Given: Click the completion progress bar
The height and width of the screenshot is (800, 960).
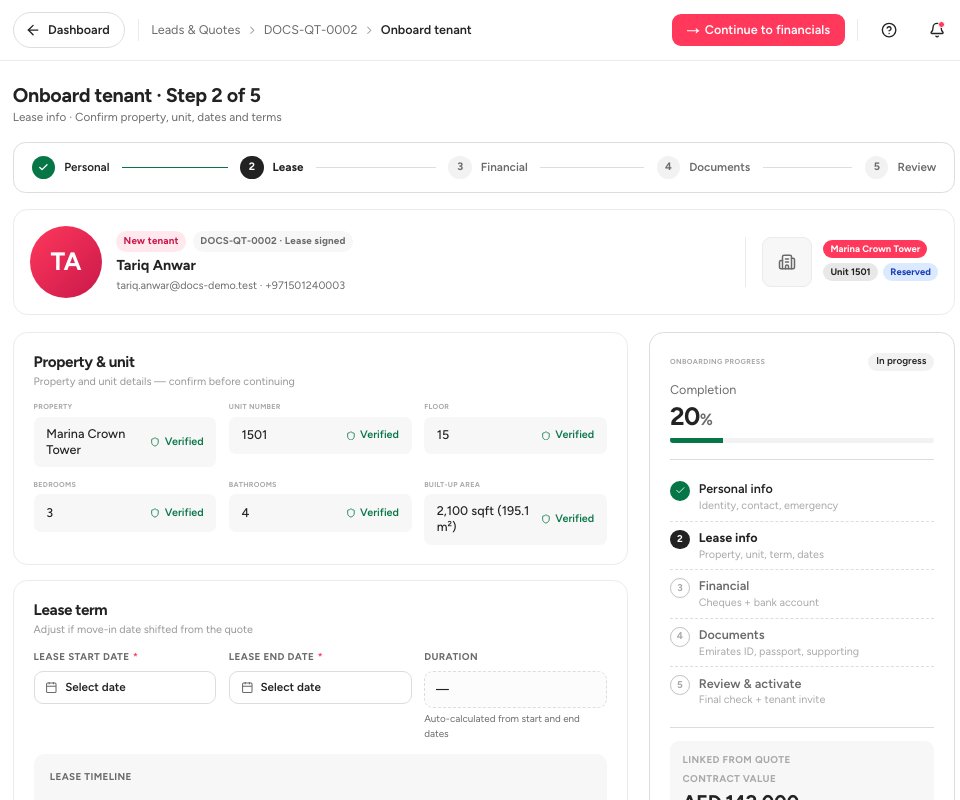Looking at the screenshot, I should (801, 440).
